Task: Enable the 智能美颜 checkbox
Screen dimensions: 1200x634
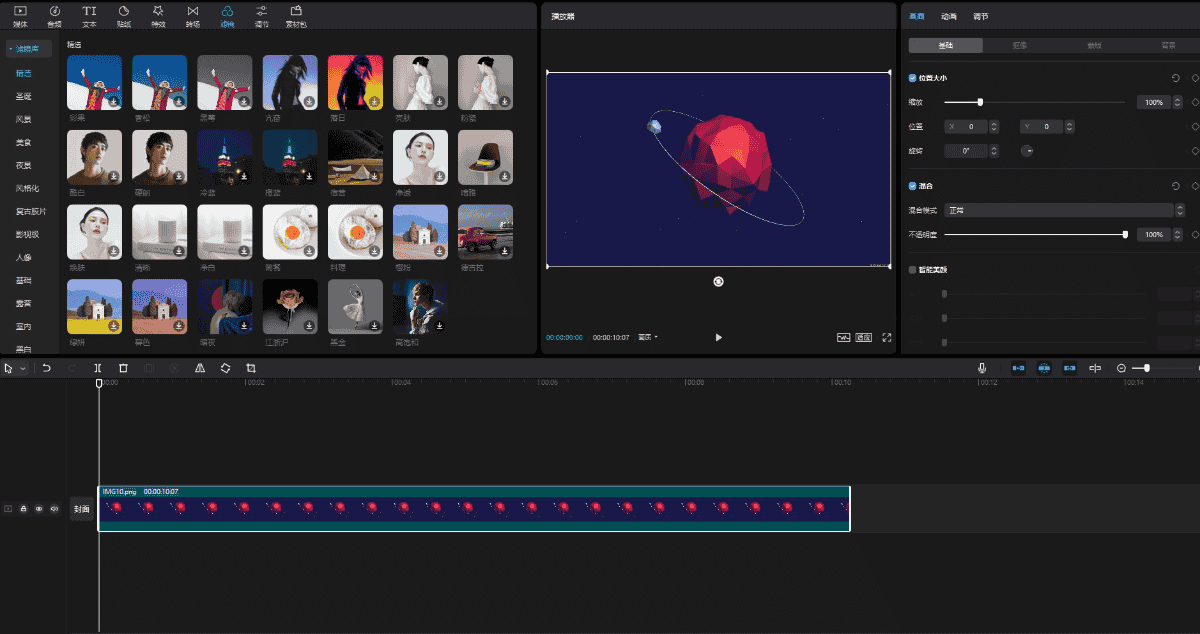Action: click(912, 270)
